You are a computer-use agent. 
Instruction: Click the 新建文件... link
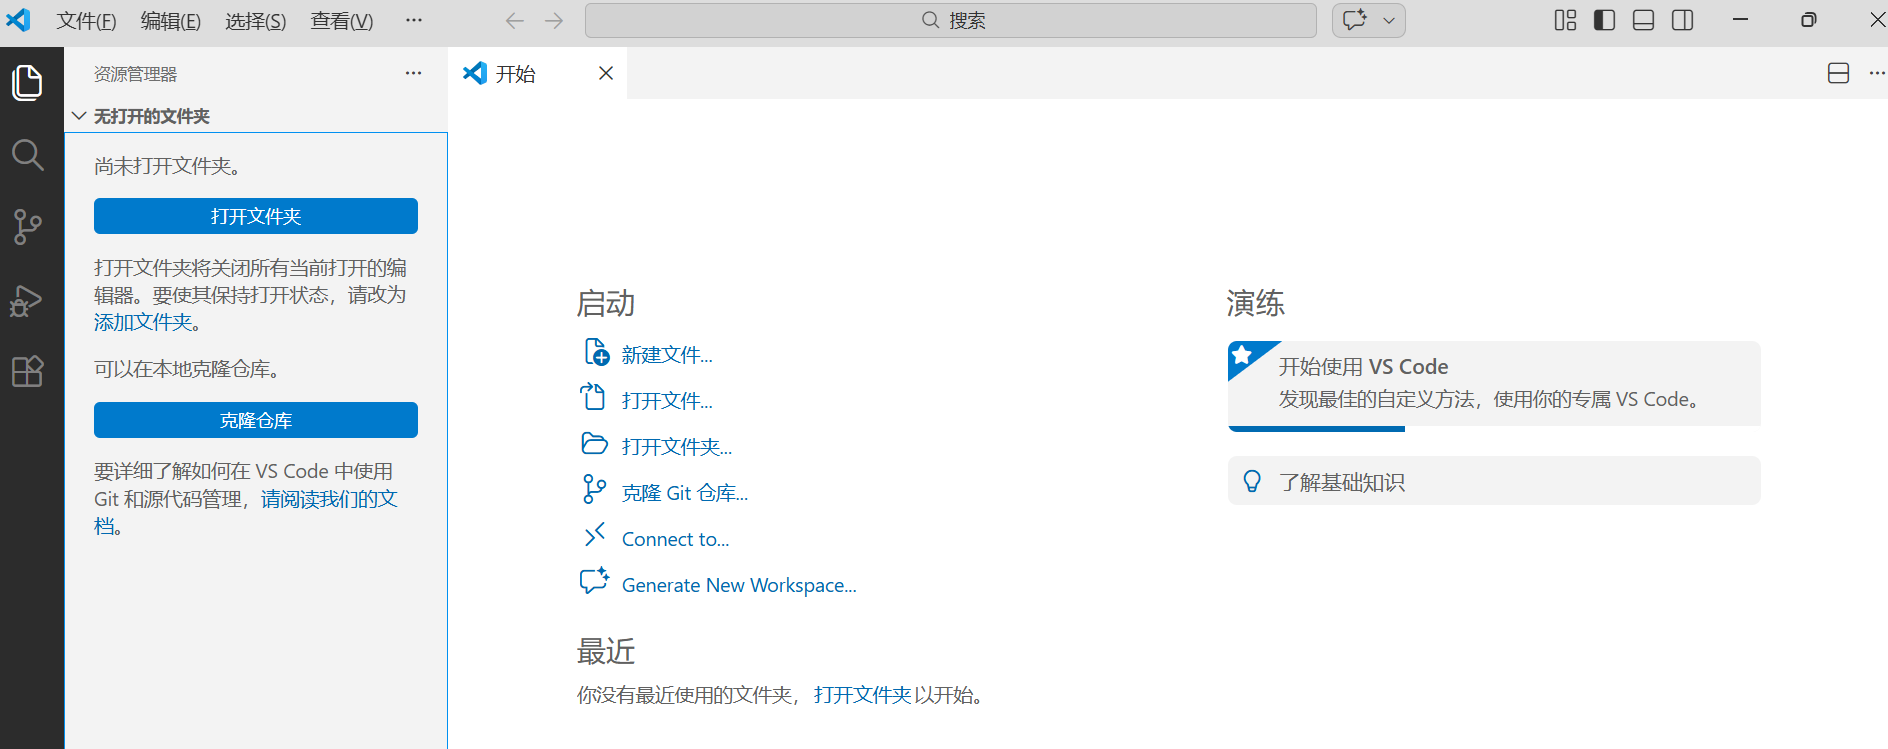pos(667,355)
